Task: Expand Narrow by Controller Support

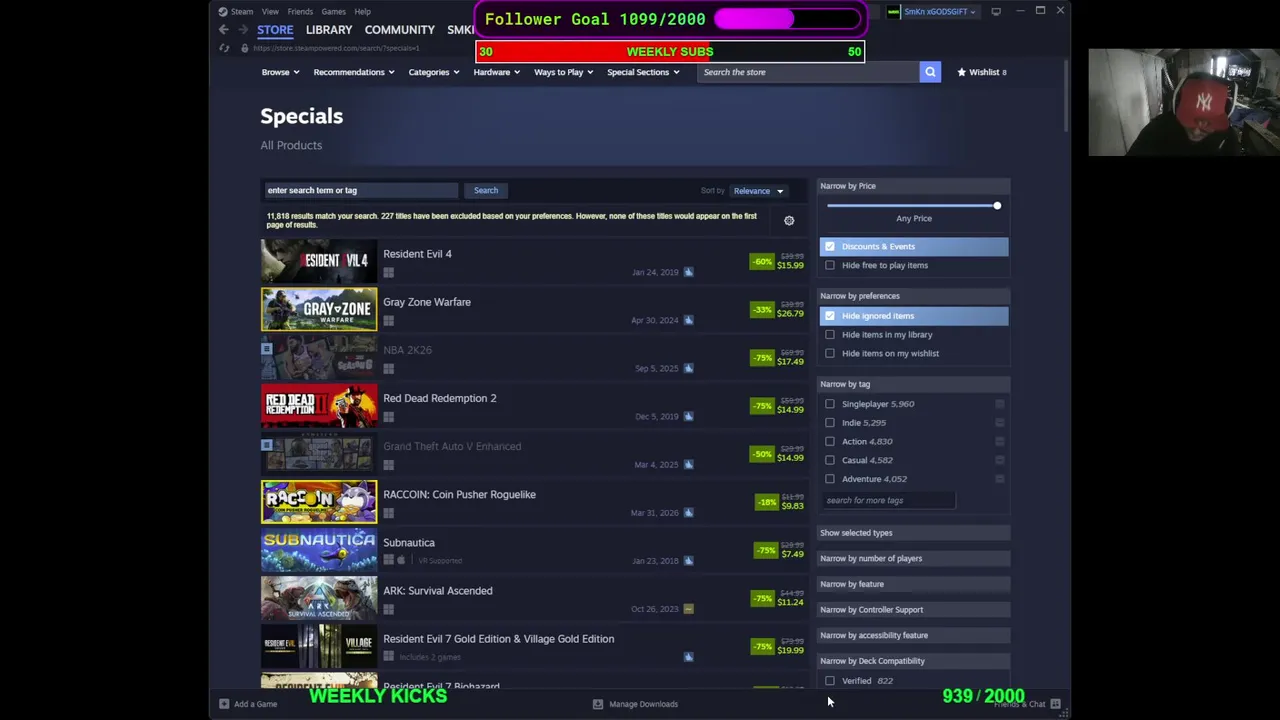Action: [x=914, y=609]
